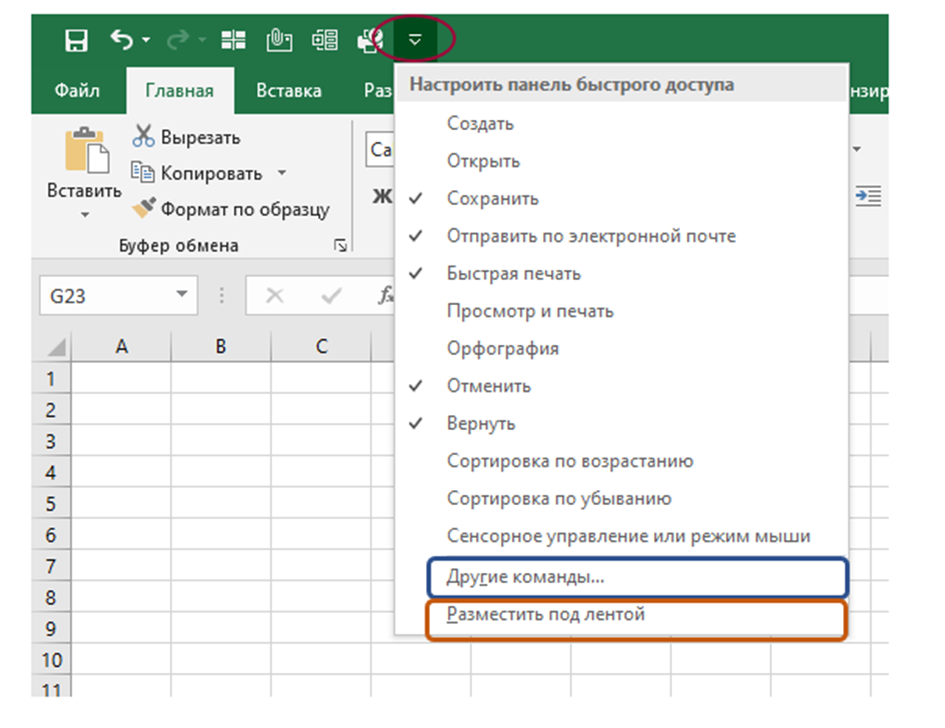Expand the arrow under Вставить

pyautogui.click(x=85, y=215)
